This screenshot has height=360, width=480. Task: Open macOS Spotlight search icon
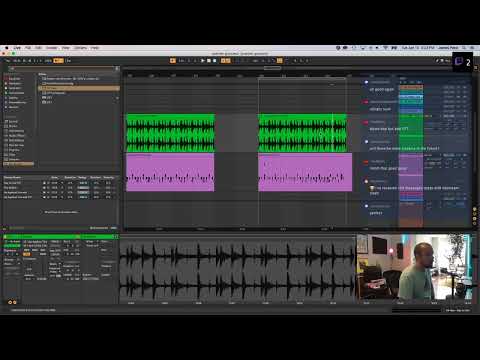(x=464, y=48)
